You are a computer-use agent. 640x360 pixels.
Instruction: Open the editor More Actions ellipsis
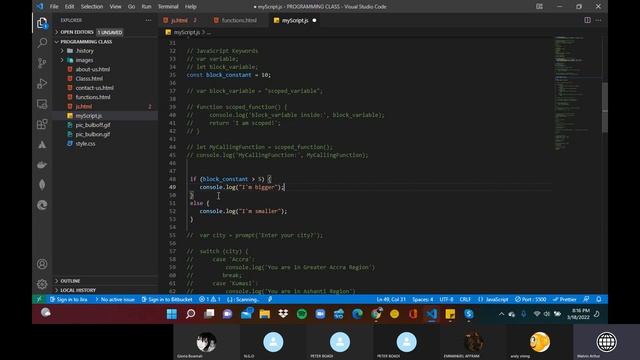pyautogui.click(x=598, y=20)
